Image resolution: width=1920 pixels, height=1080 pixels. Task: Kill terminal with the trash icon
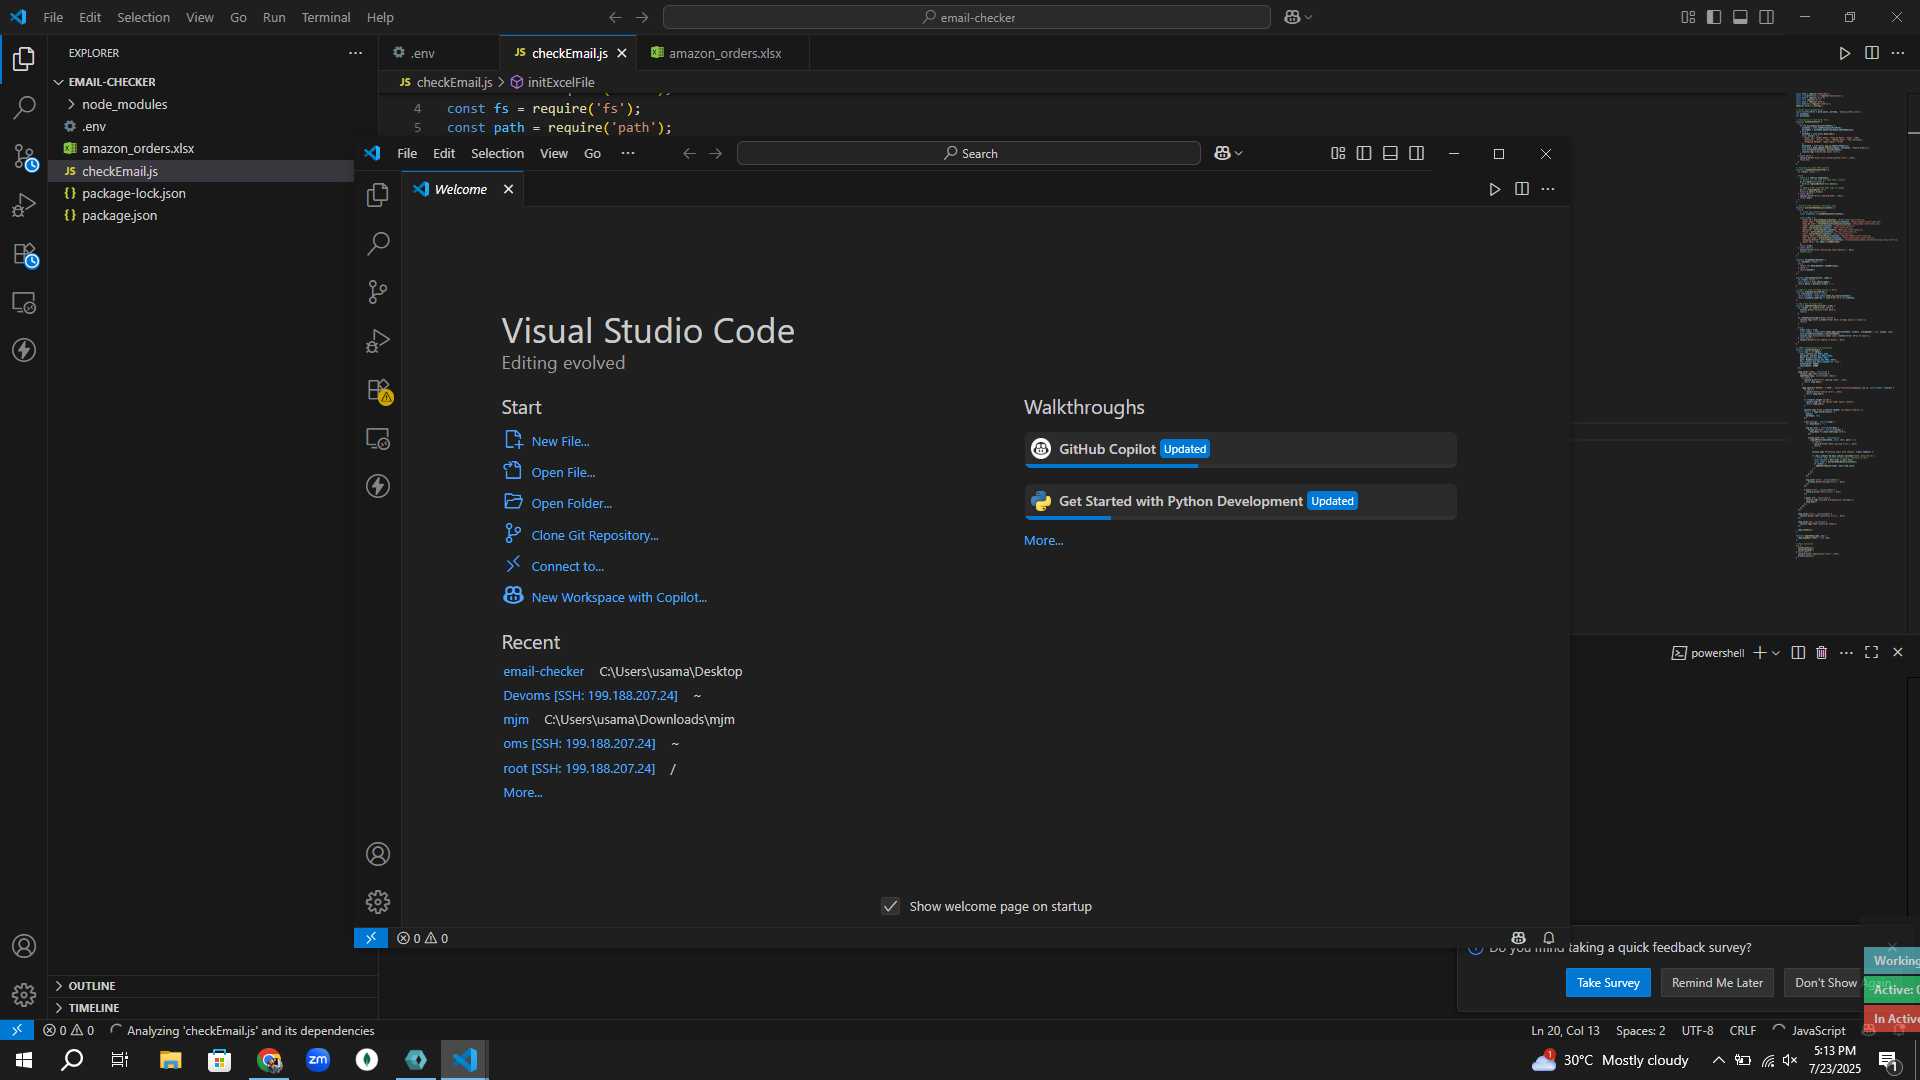(x=1822, y=653)
